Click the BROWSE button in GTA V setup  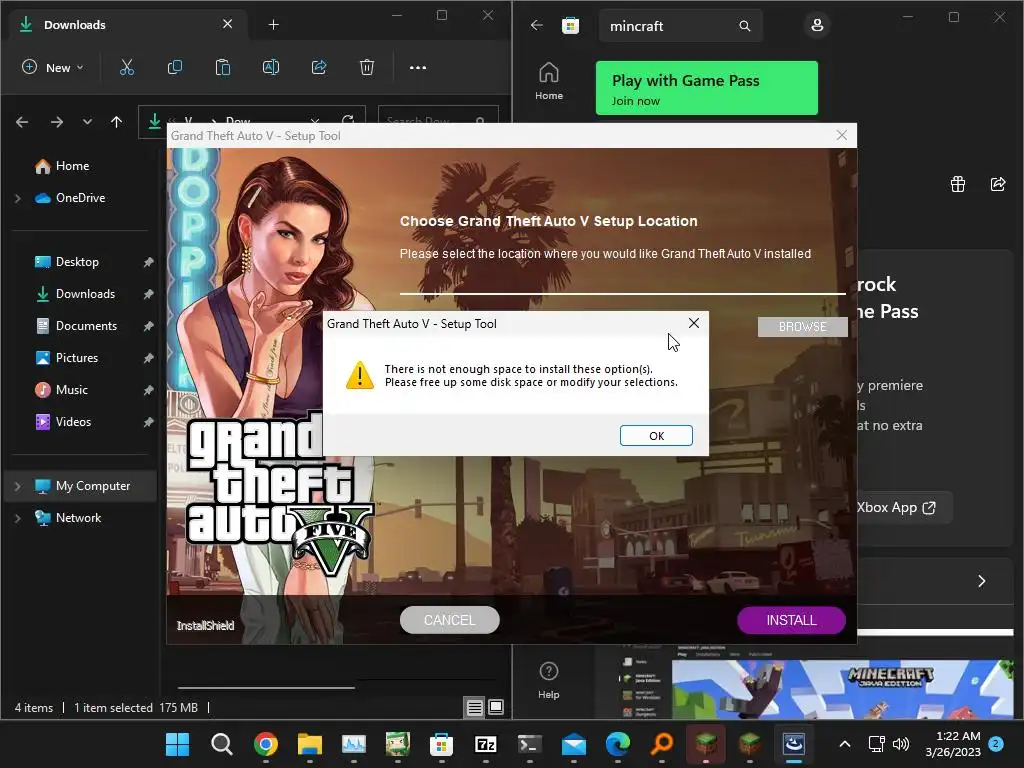[803, 327]
